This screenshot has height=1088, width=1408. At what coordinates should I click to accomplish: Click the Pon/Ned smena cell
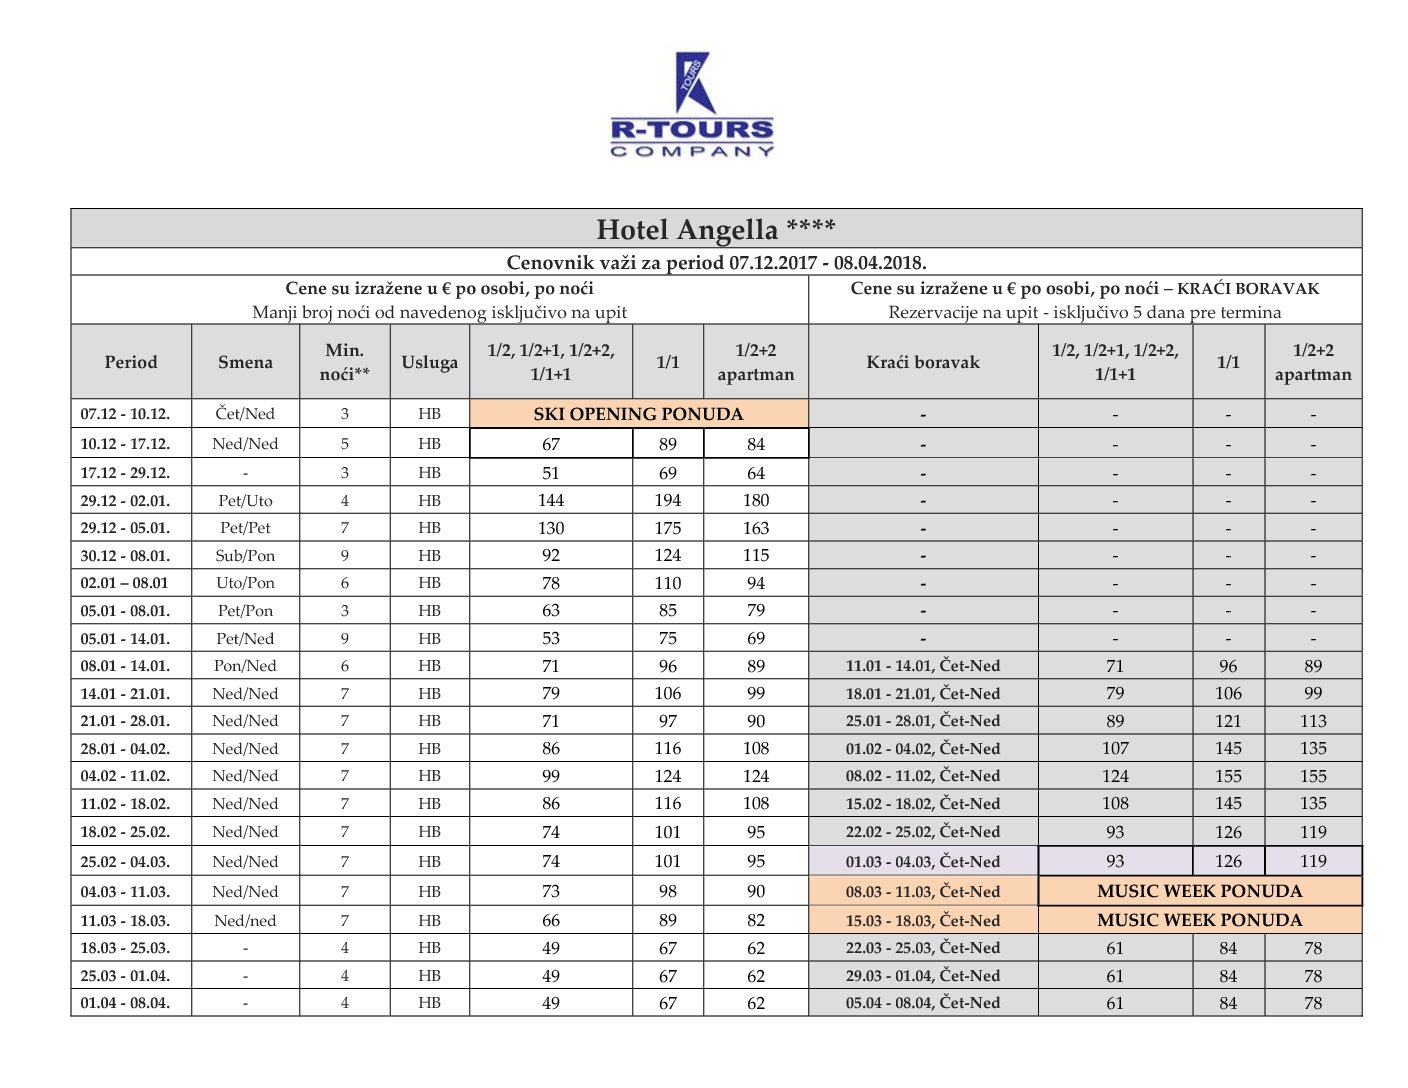(x=245, y=666)
